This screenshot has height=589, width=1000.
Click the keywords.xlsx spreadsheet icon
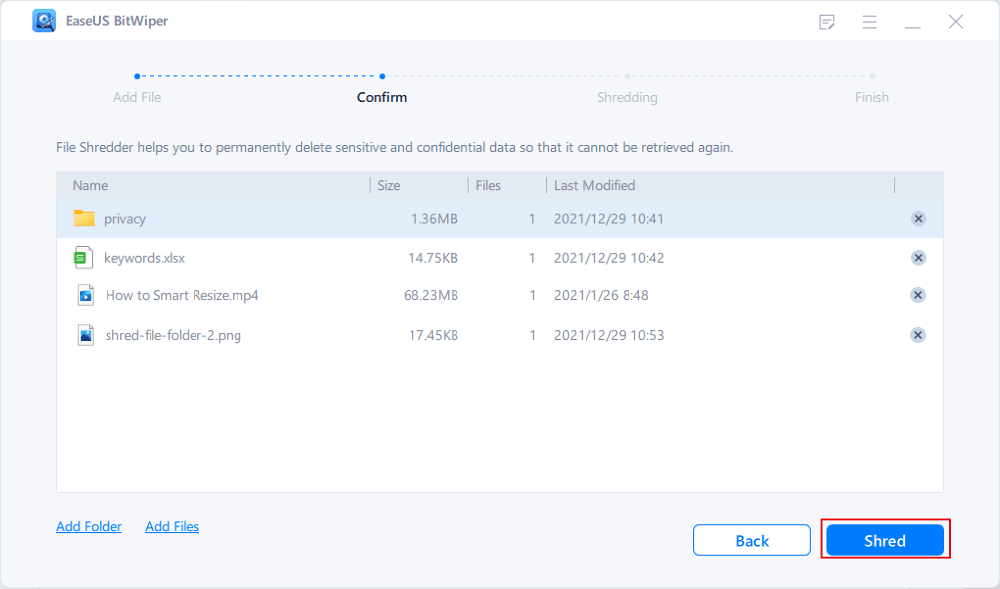point(84,258)
